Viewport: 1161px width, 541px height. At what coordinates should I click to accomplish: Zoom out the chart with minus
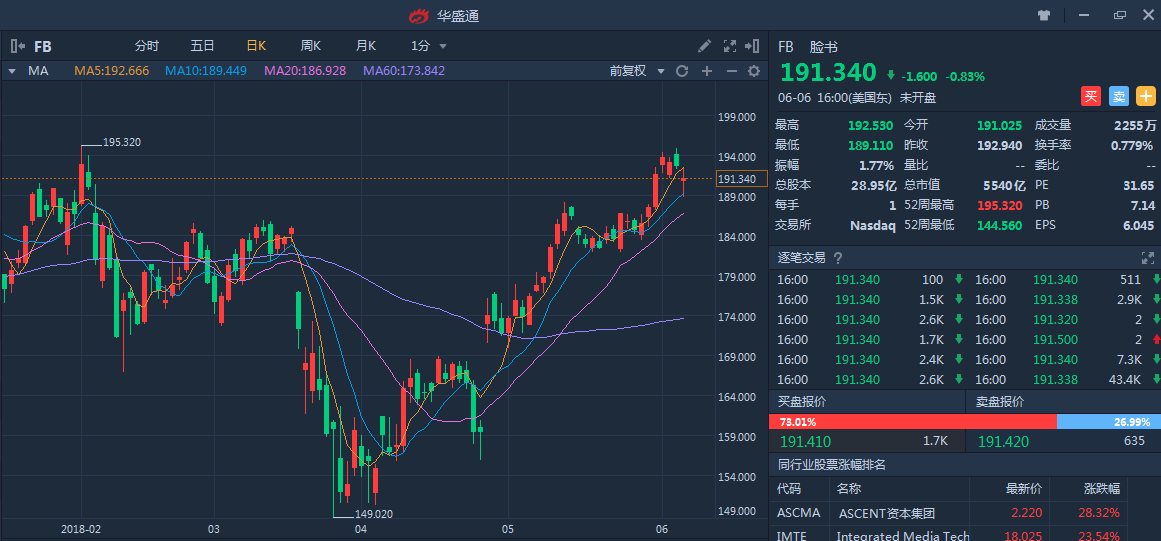pyautogui.click(x=731, y=71)
